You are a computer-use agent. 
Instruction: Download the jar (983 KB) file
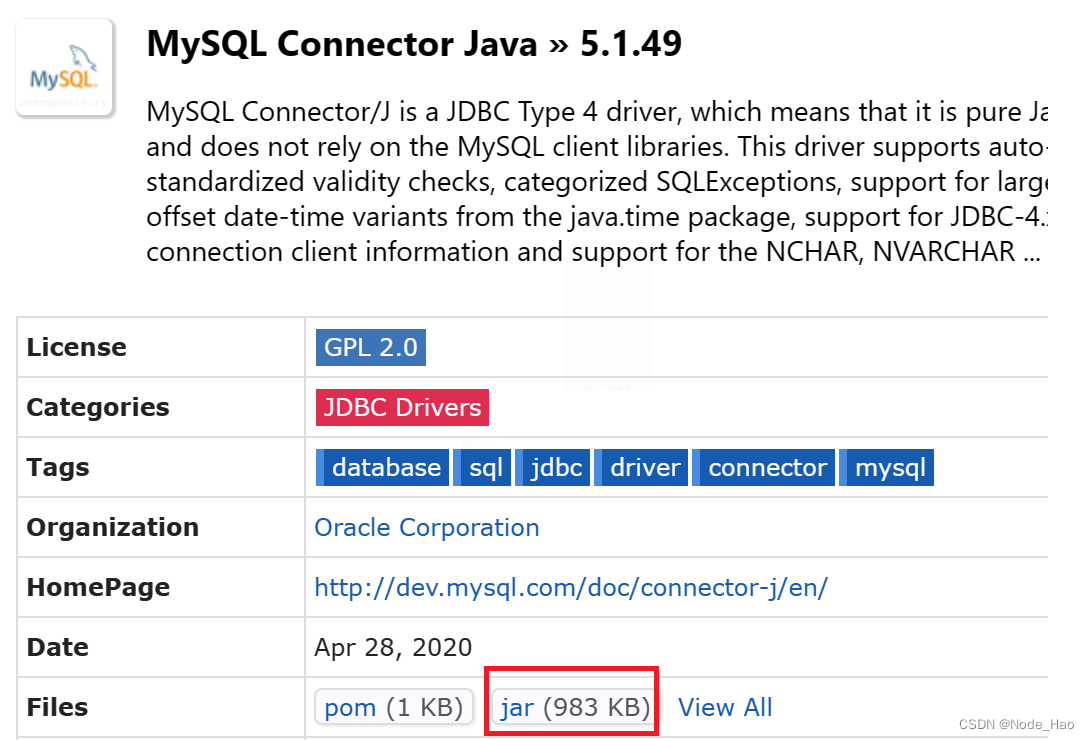576,707
